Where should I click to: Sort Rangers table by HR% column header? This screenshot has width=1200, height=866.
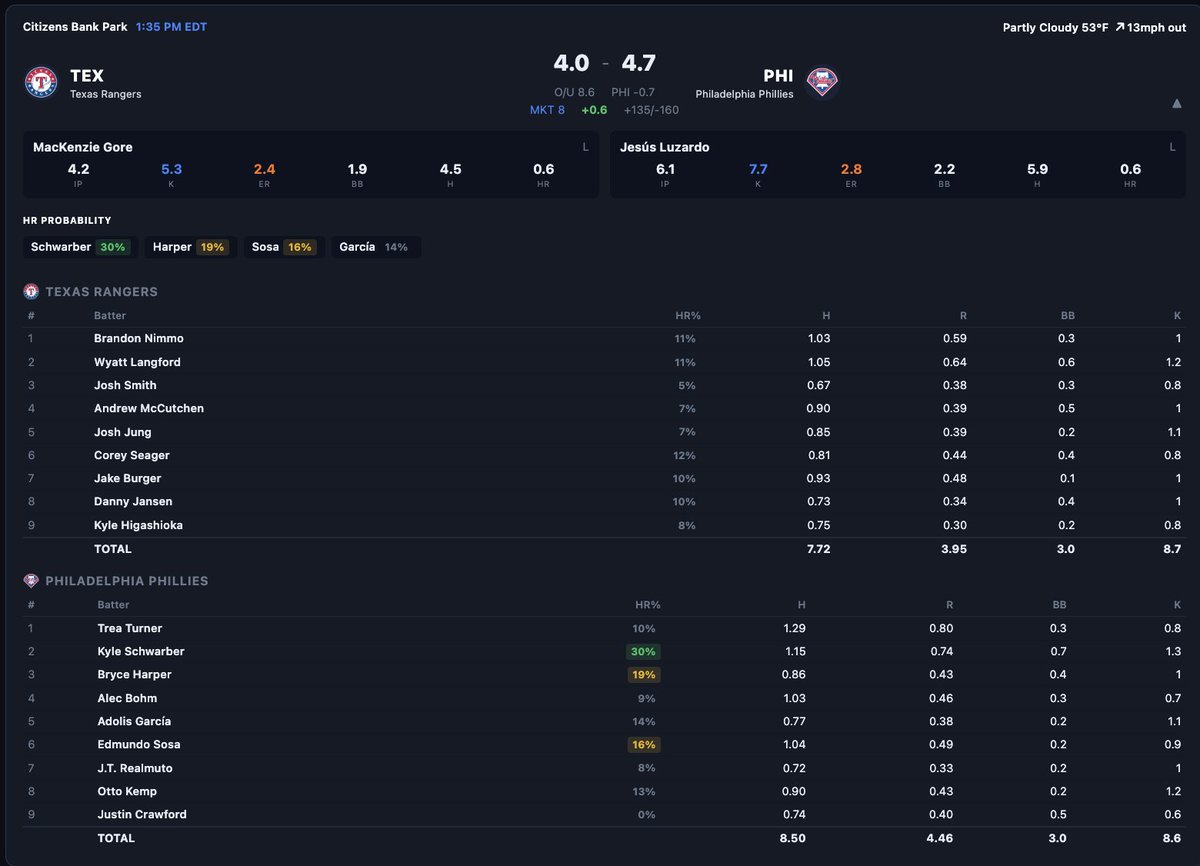pyautogui.click(x=687, y=316)
